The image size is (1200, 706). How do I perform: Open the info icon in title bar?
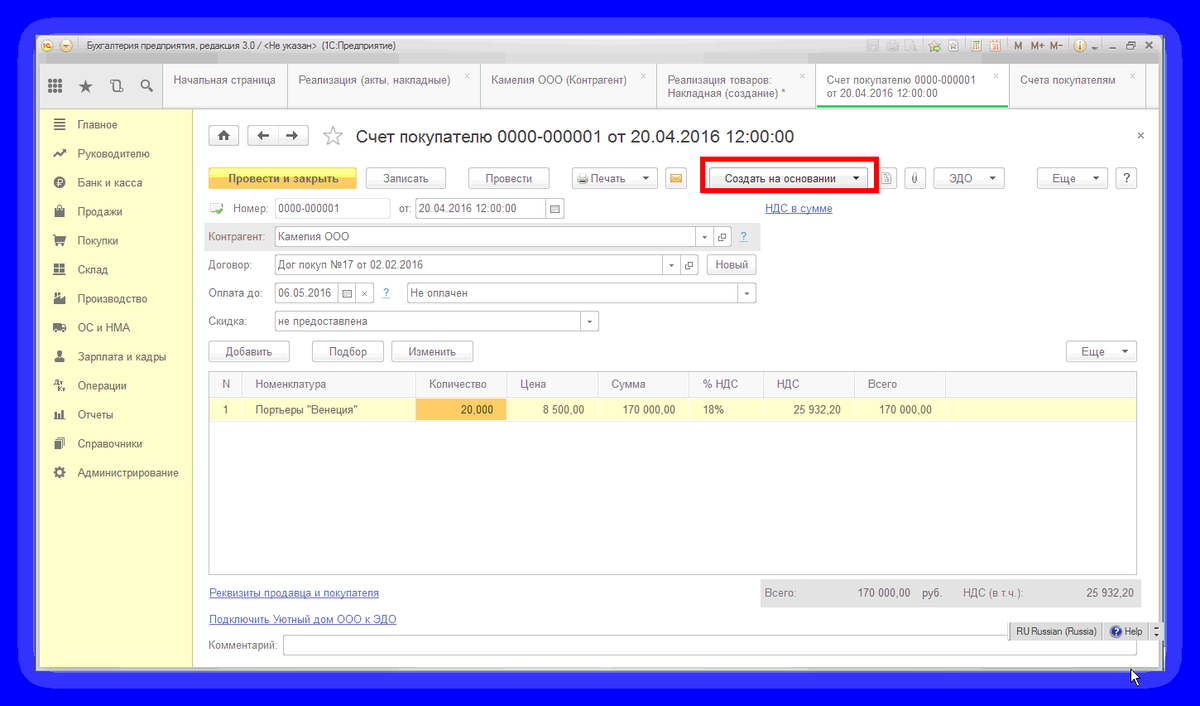[1079, 46]
